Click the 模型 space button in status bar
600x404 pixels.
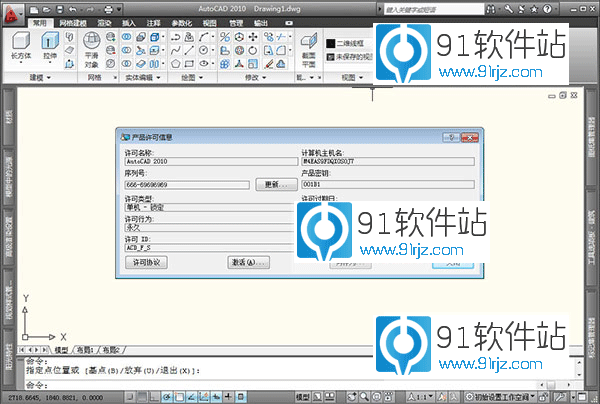(x=303, y=397)
